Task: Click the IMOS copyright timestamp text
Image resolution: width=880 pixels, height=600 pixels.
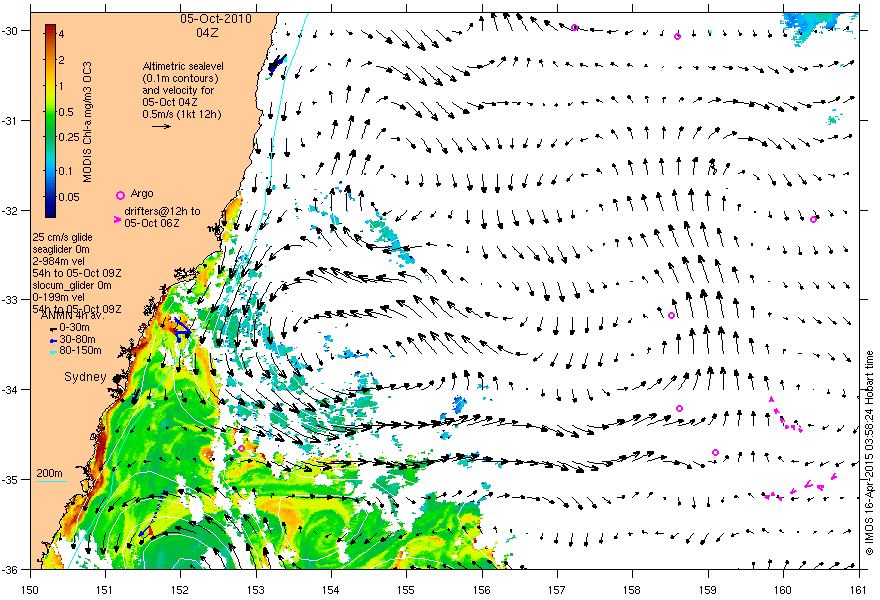Action: point(869,454)
